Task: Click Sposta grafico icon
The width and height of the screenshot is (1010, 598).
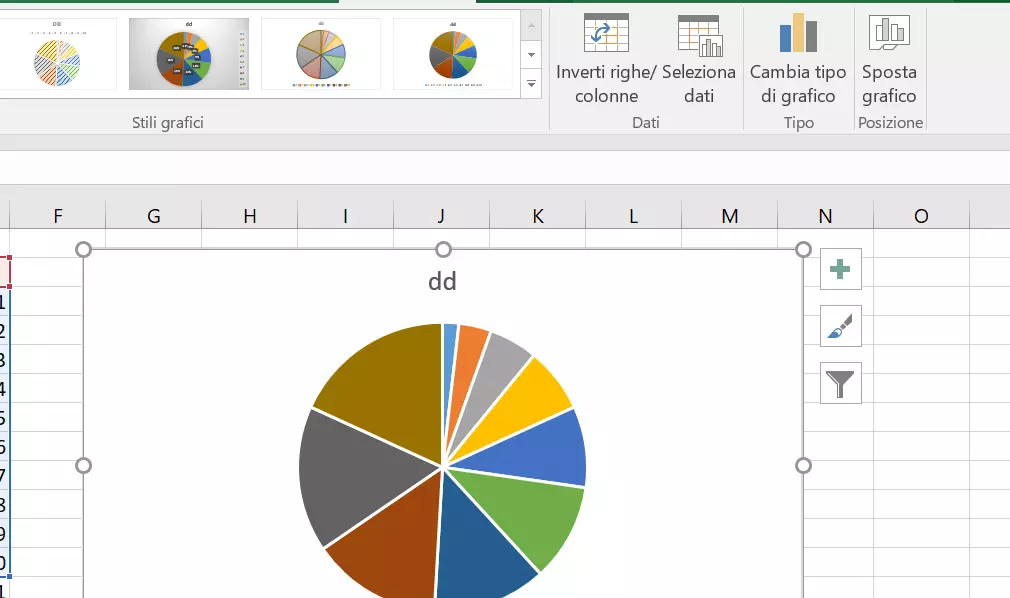Action: [889, 34]
